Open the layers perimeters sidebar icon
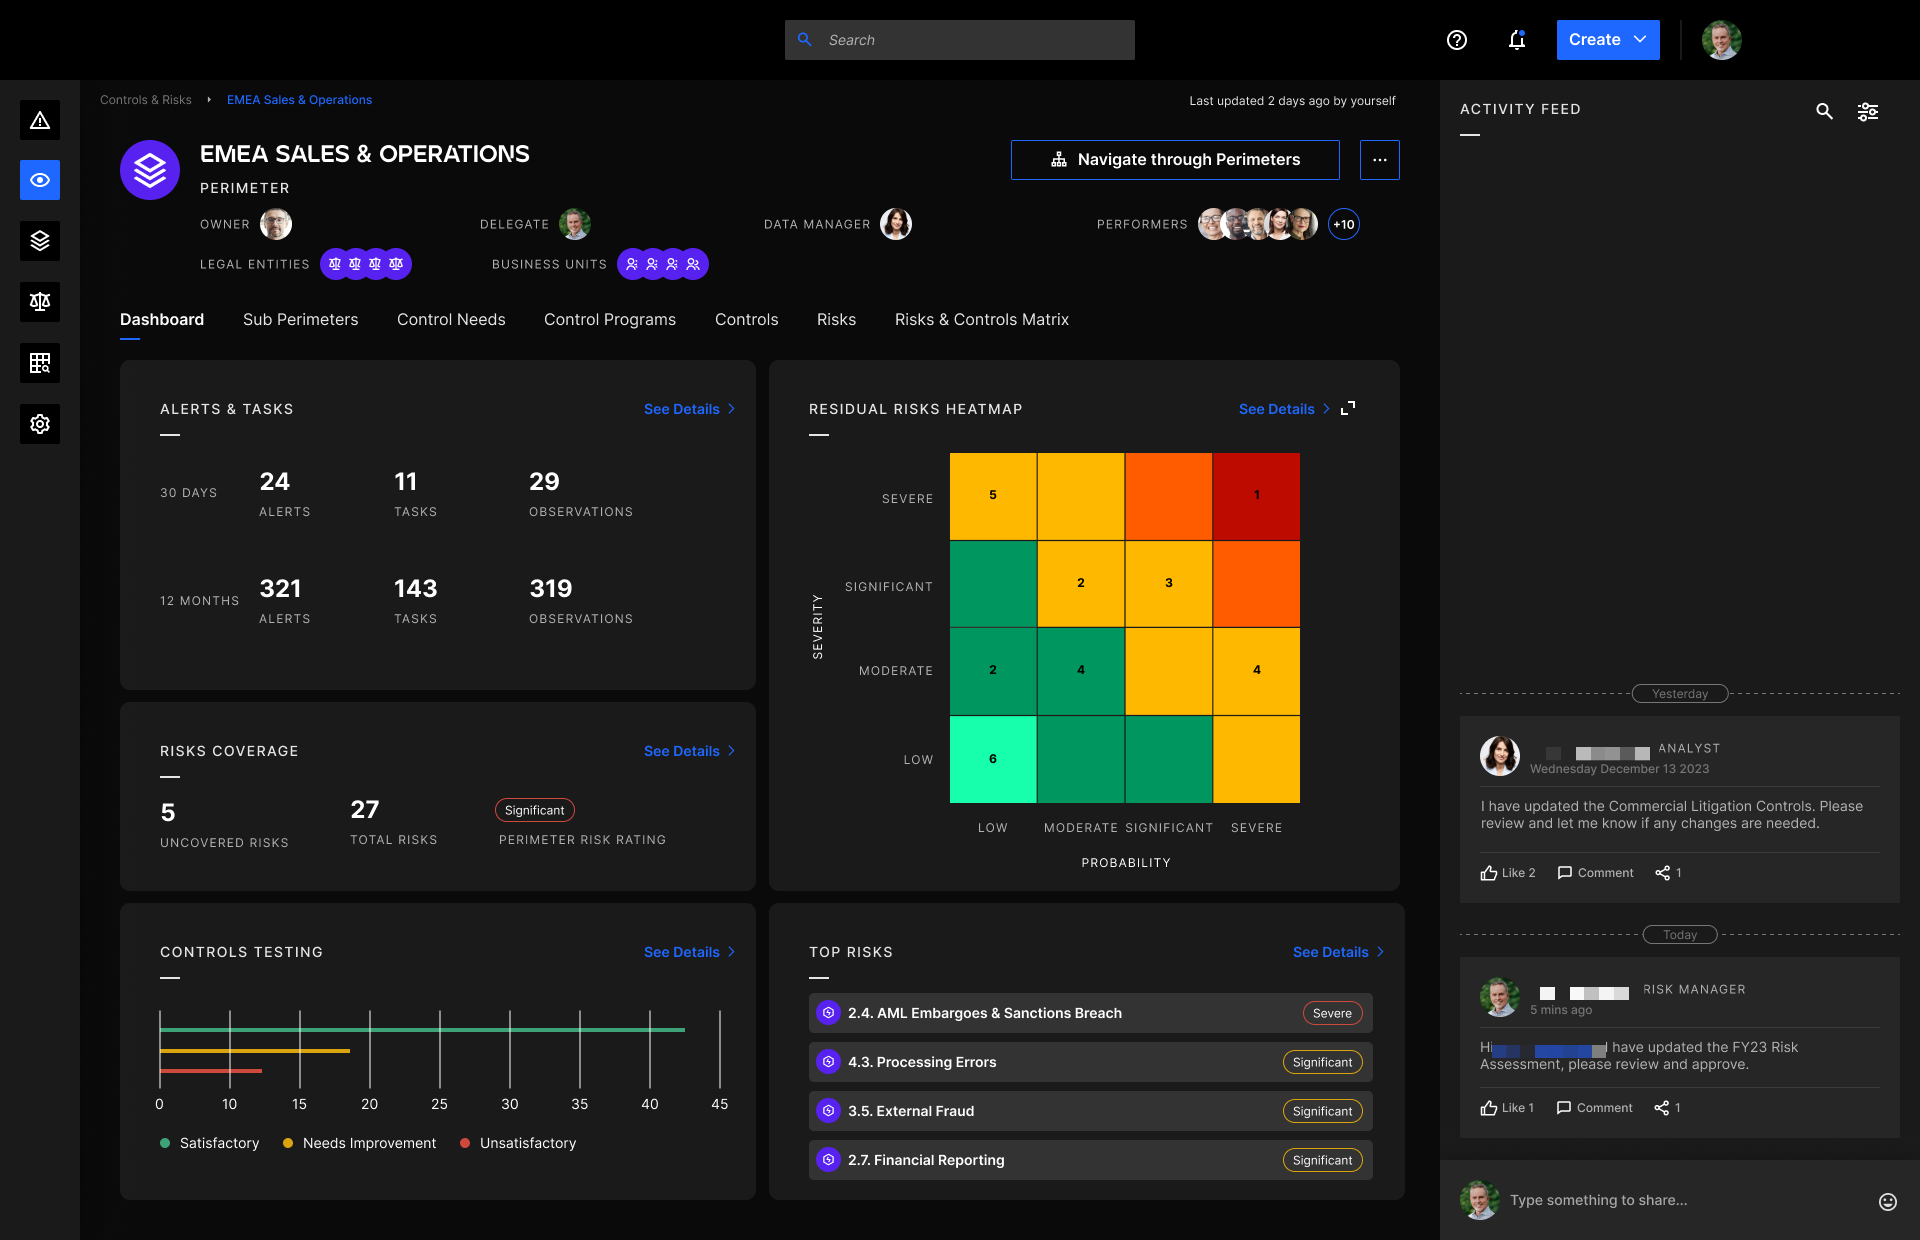The width and height of the screenshot is (1920, 1240). pos(40,241)
